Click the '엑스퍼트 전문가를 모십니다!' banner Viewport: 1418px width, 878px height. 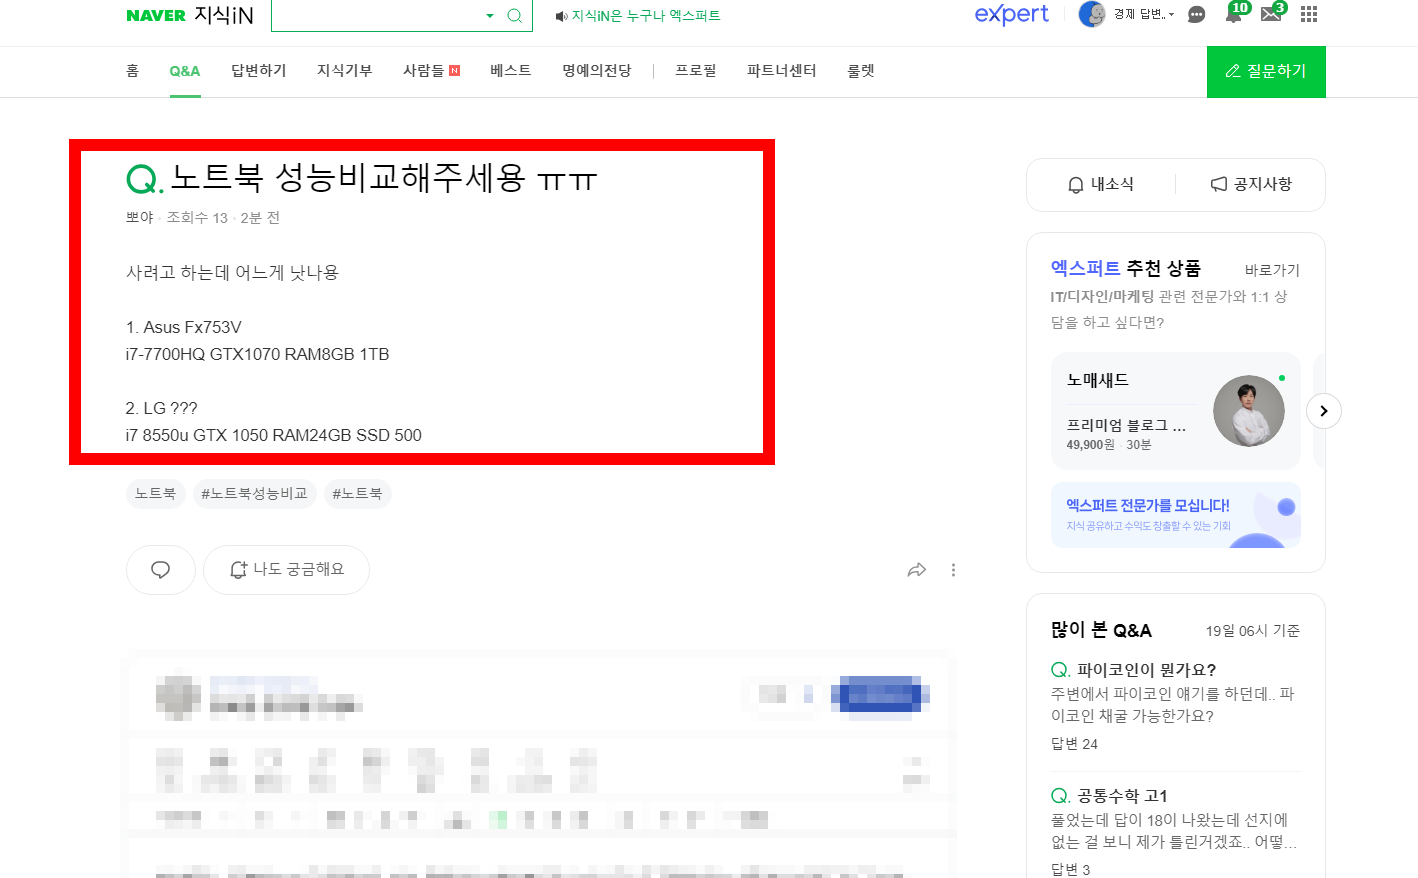tap(1175, 515)
